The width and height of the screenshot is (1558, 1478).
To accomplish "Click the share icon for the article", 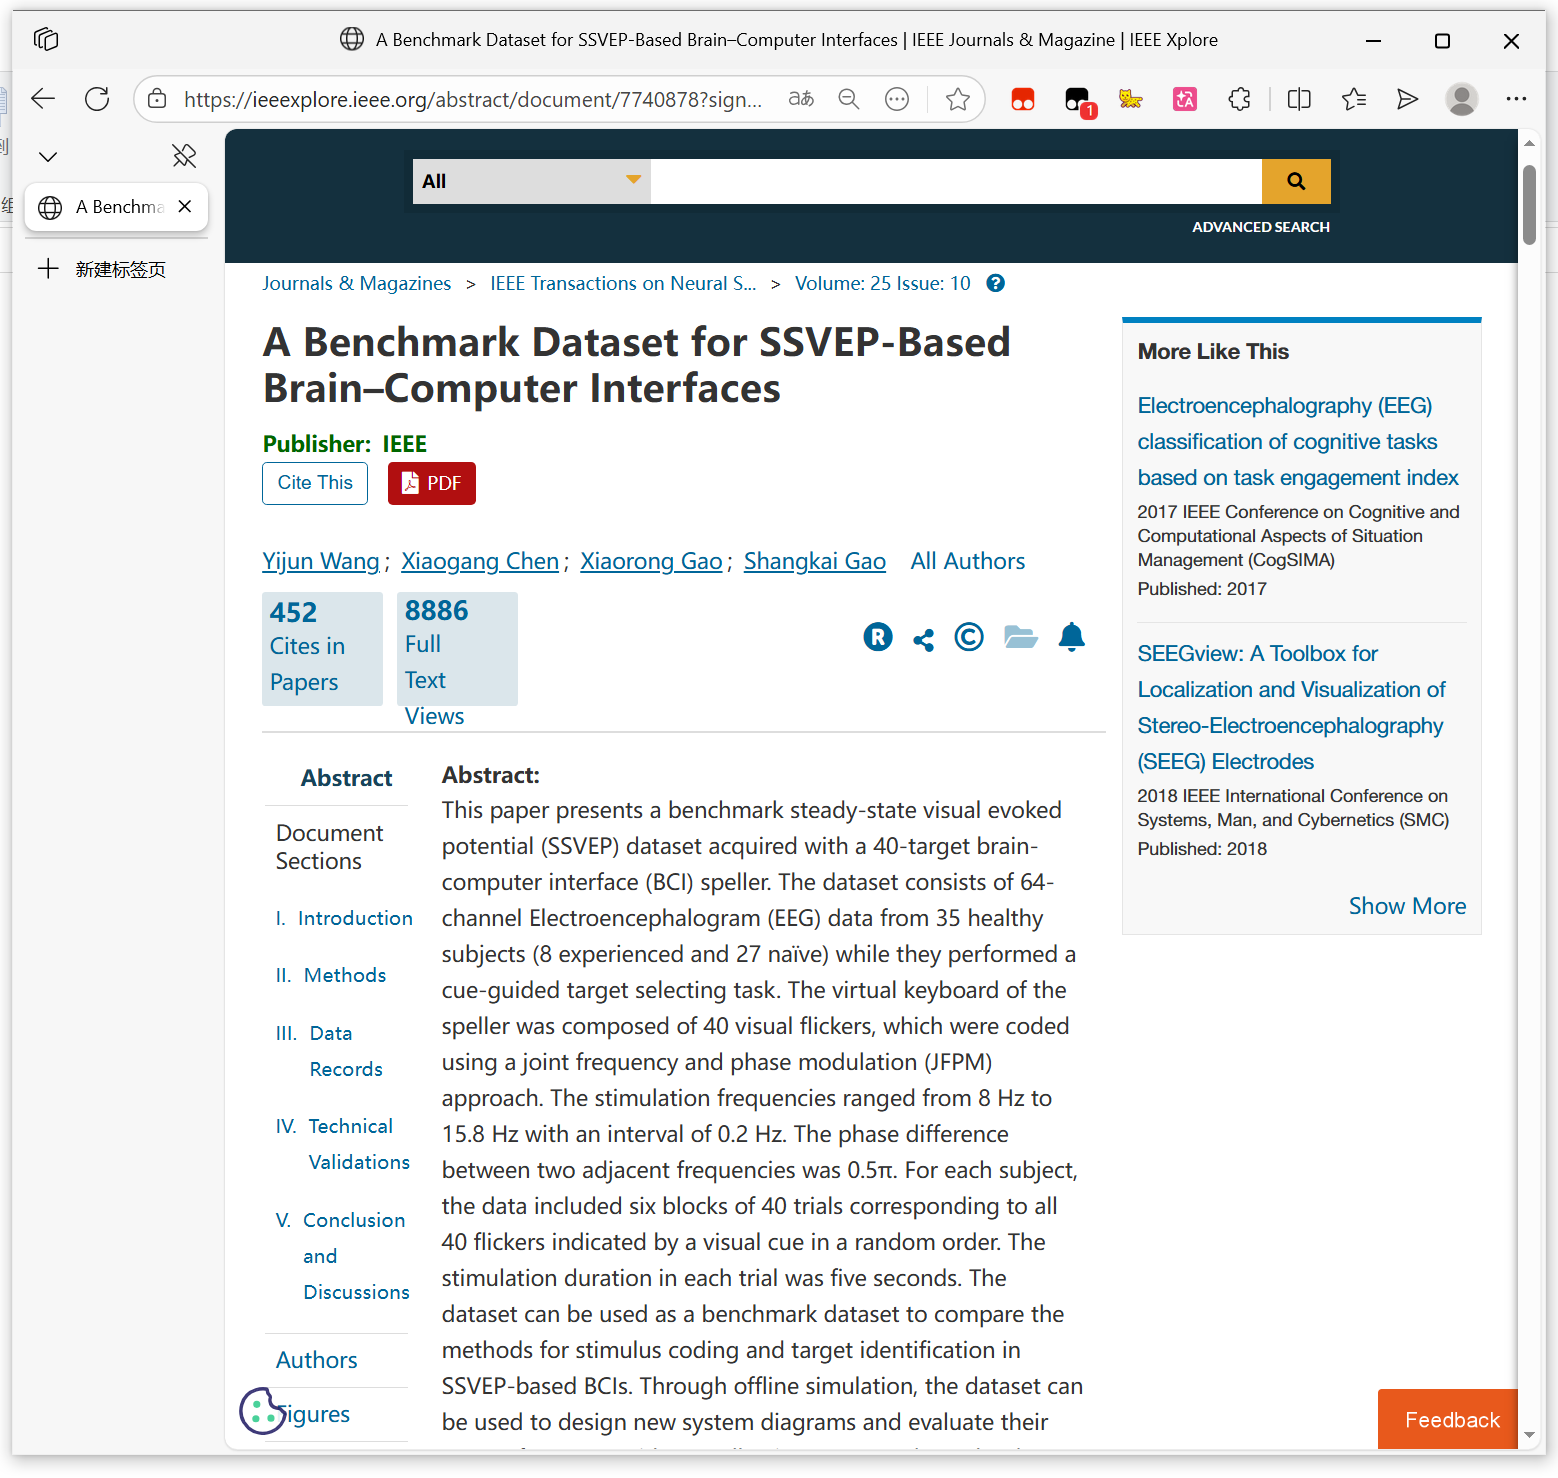I will (x=924, y=639).
